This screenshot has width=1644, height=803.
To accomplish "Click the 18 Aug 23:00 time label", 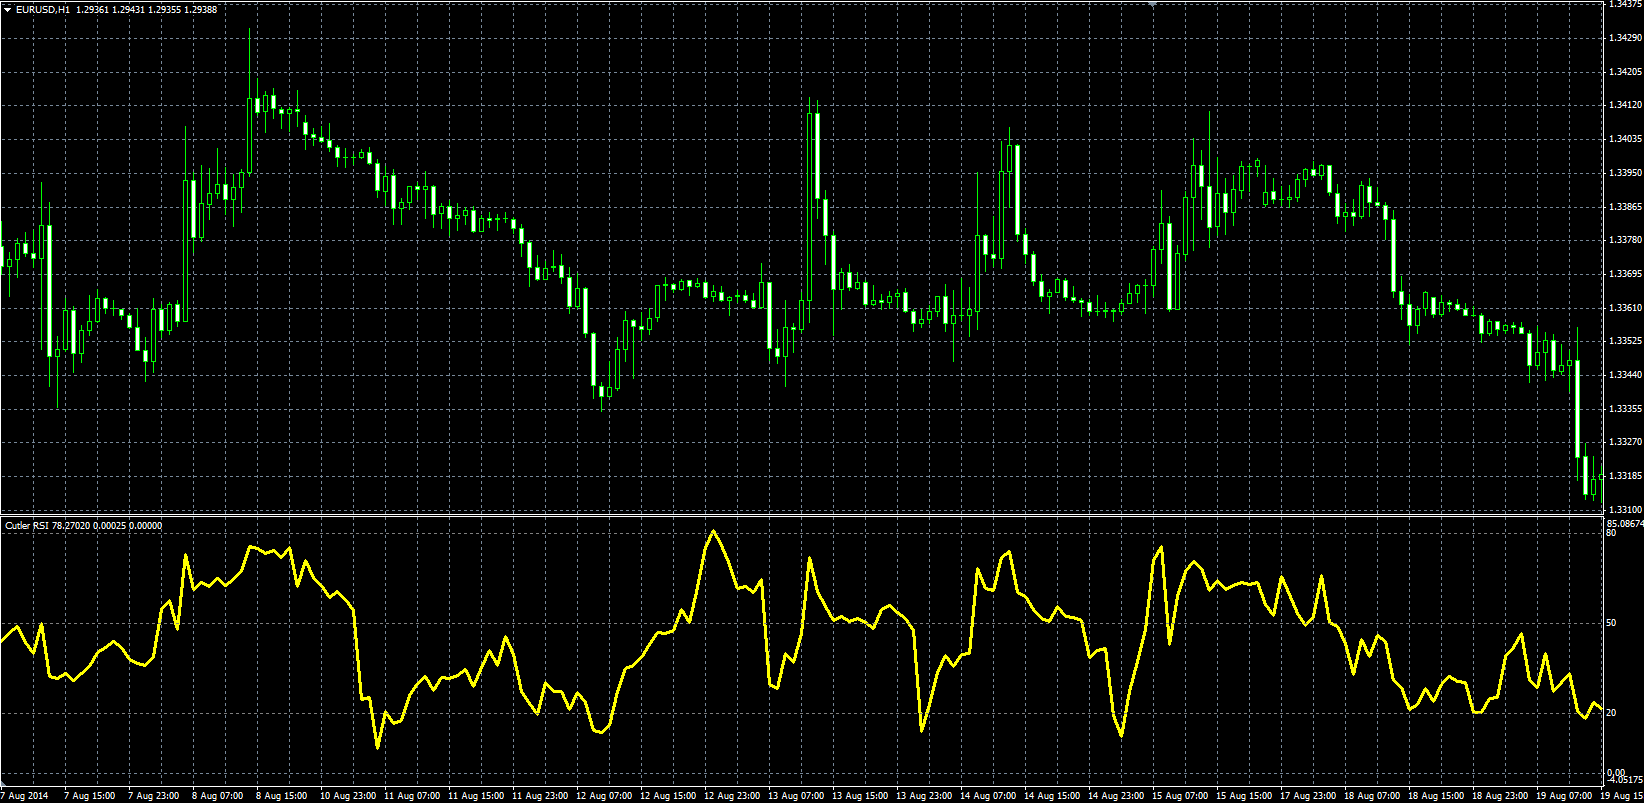I will (1500, 796).
